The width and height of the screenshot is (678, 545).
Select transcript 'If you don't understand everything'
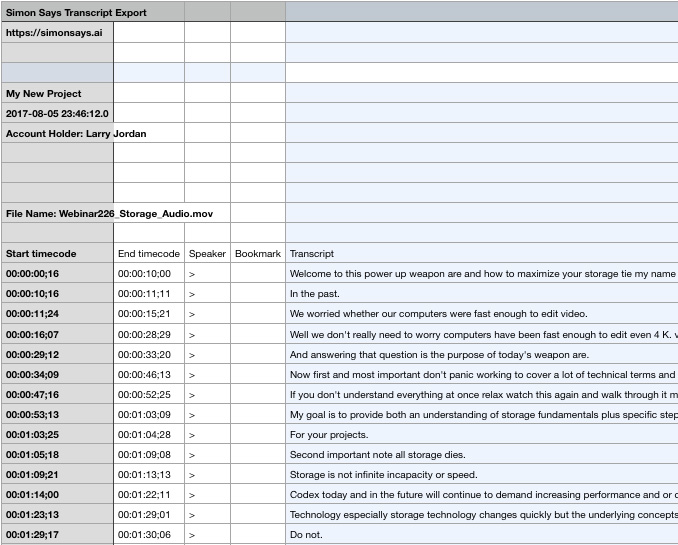click(x=482, y=394)
